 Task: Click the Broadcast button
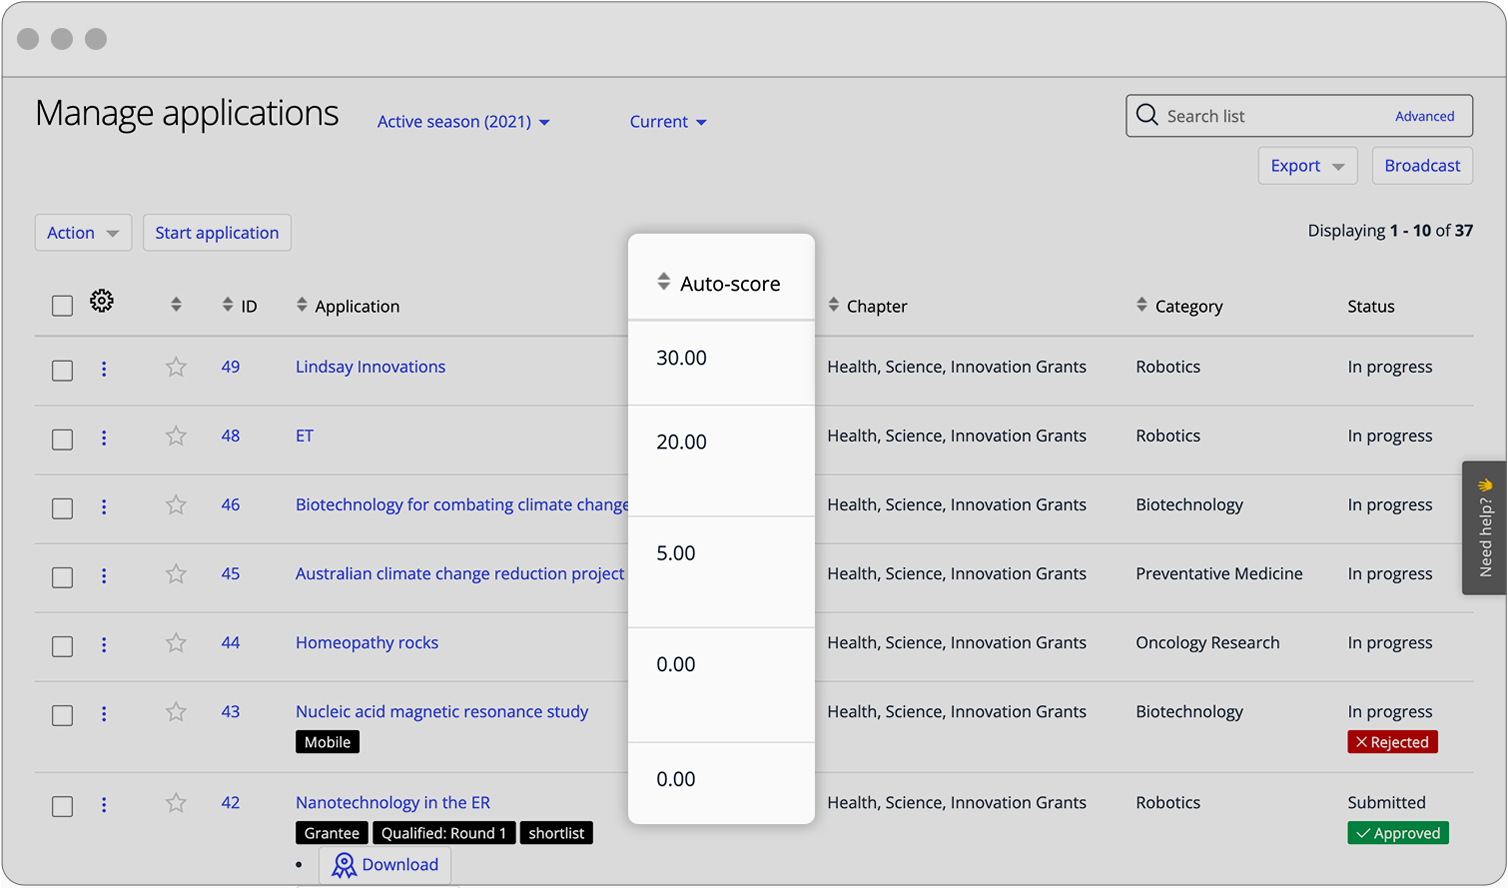(1421, 165)
